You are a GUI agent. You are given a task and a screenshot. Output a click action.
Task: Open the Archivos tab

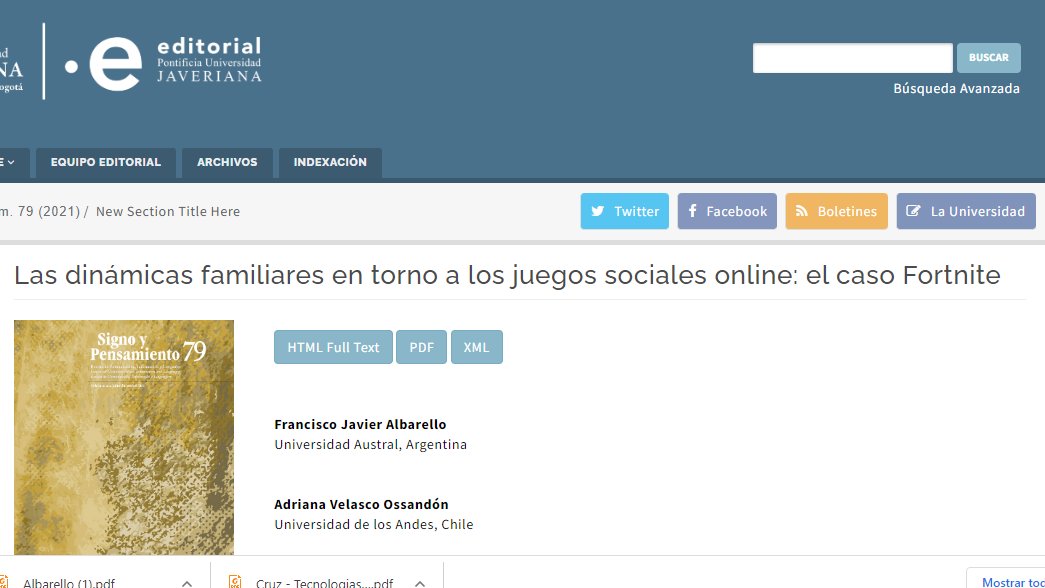click(227, 162)
